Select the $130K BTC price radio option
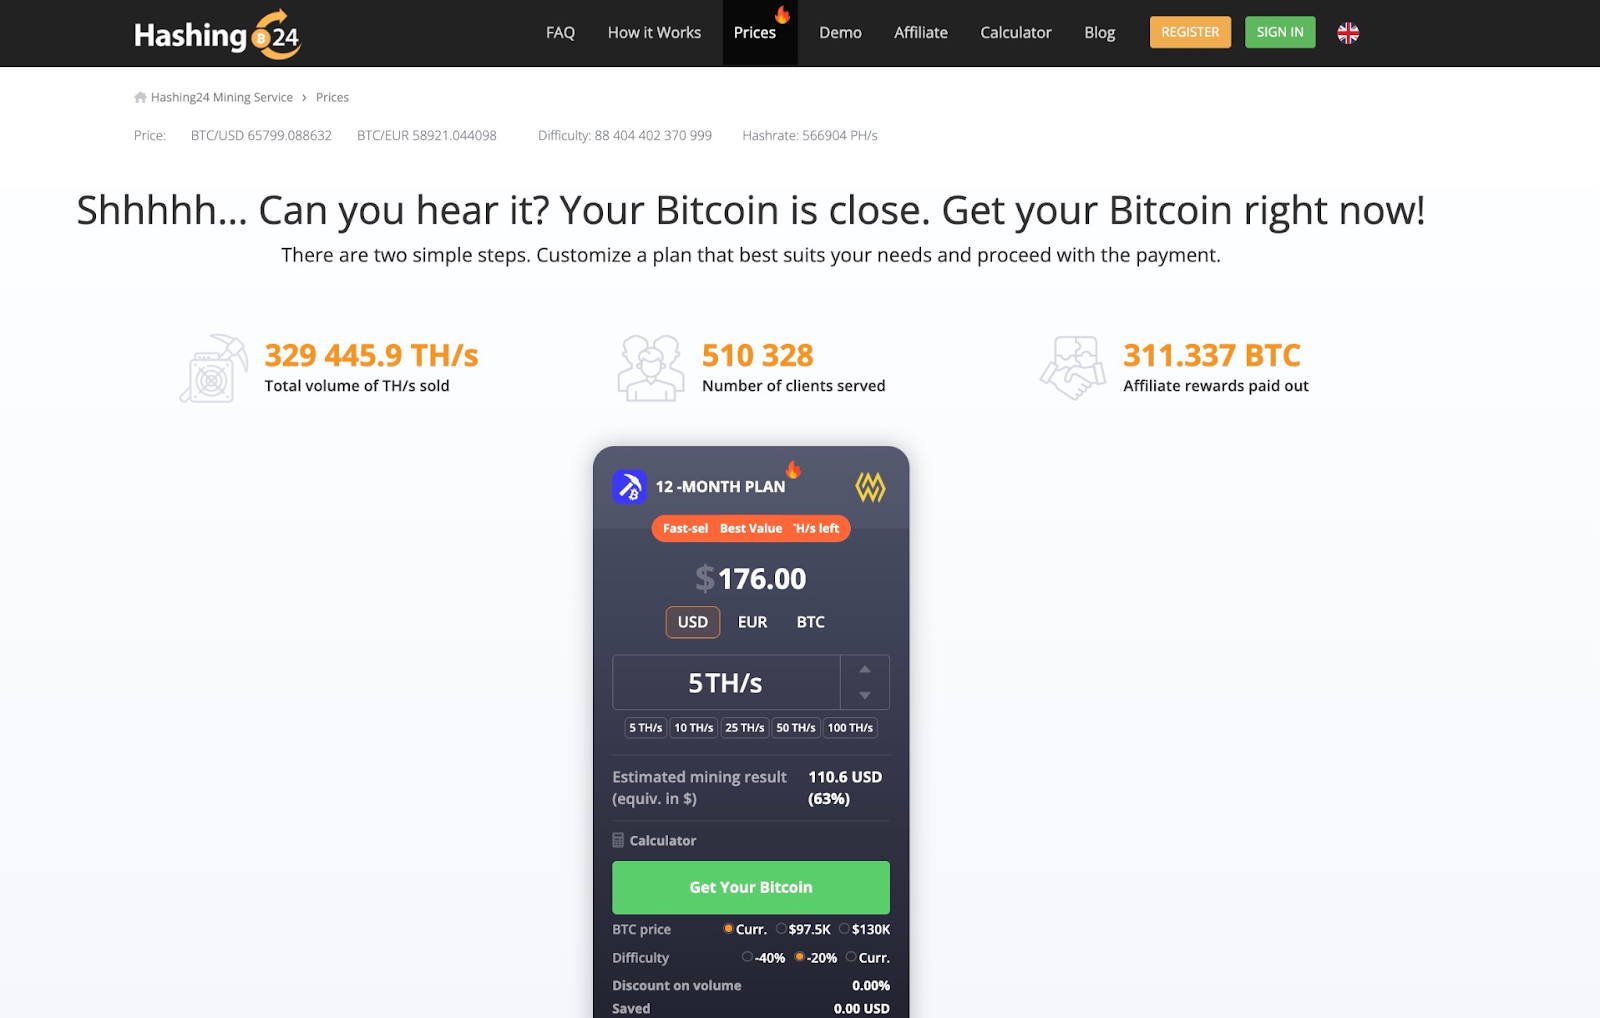Screen dimensions: 1600x1018 coord(844,929)
